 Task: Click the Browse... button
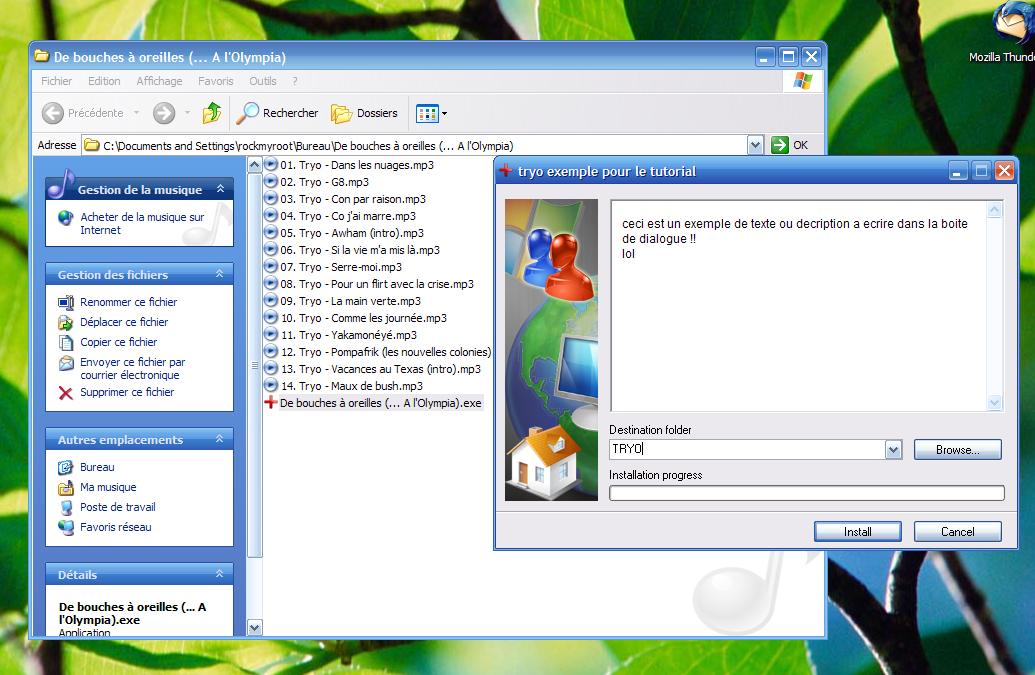(x=957, y=450)
